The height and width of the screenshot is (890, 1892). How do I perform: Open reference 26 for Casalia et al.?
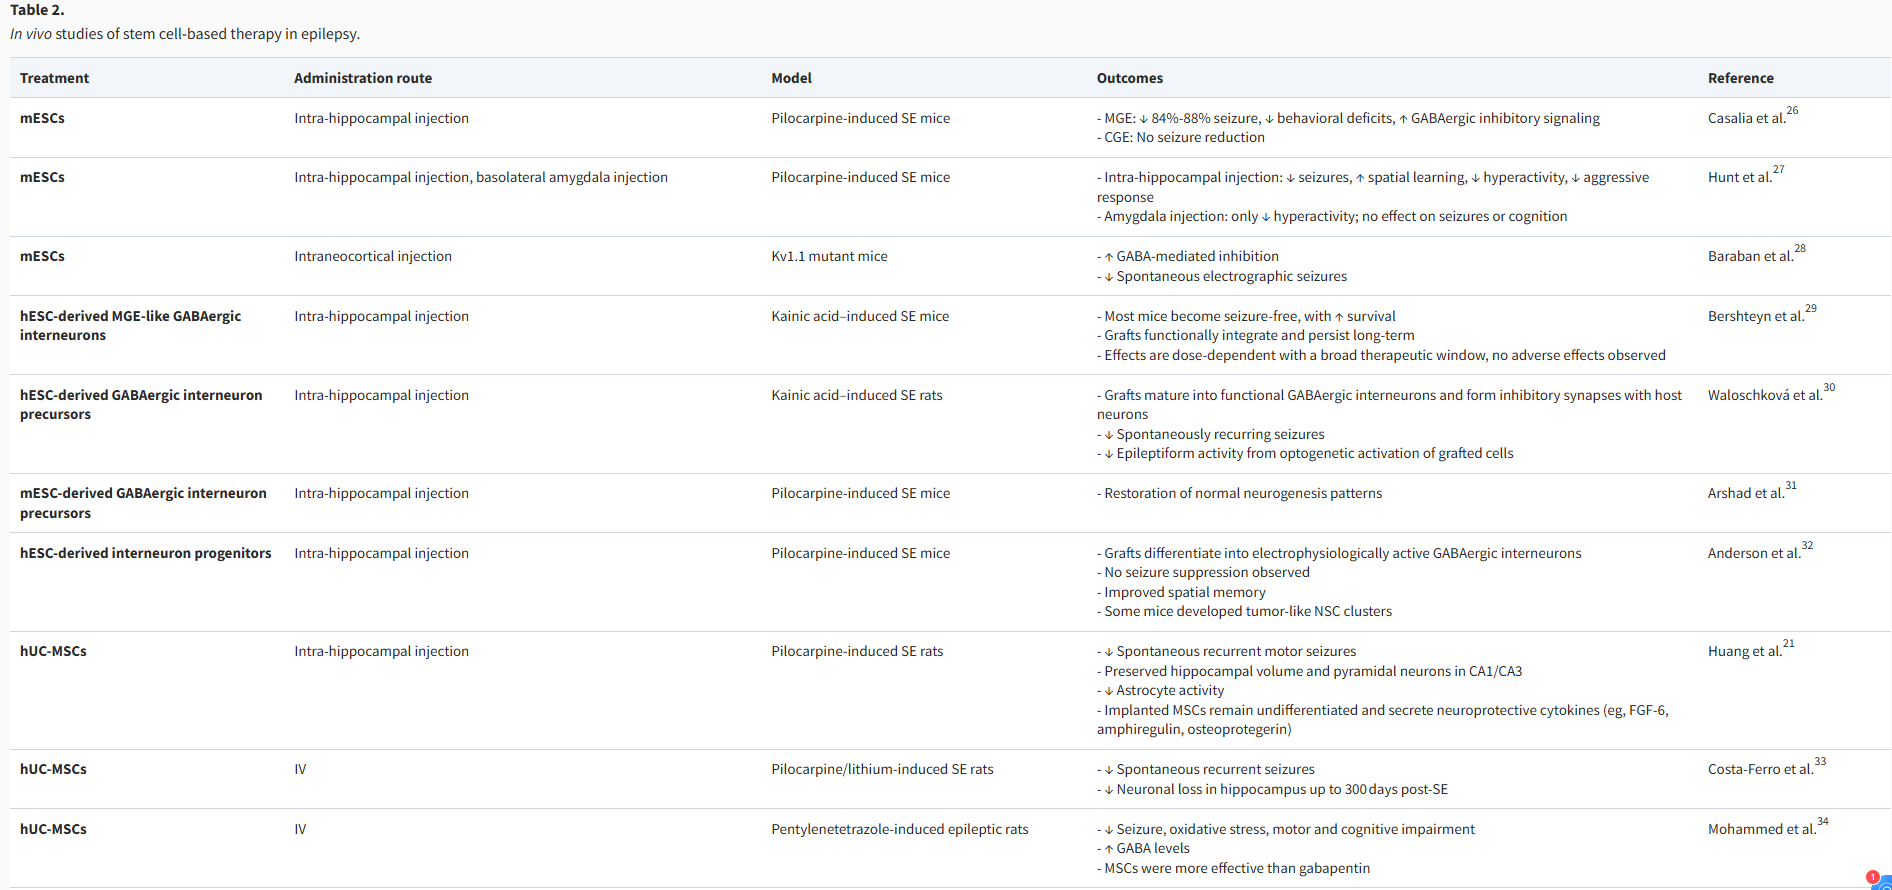click(x=1792, y=111)
